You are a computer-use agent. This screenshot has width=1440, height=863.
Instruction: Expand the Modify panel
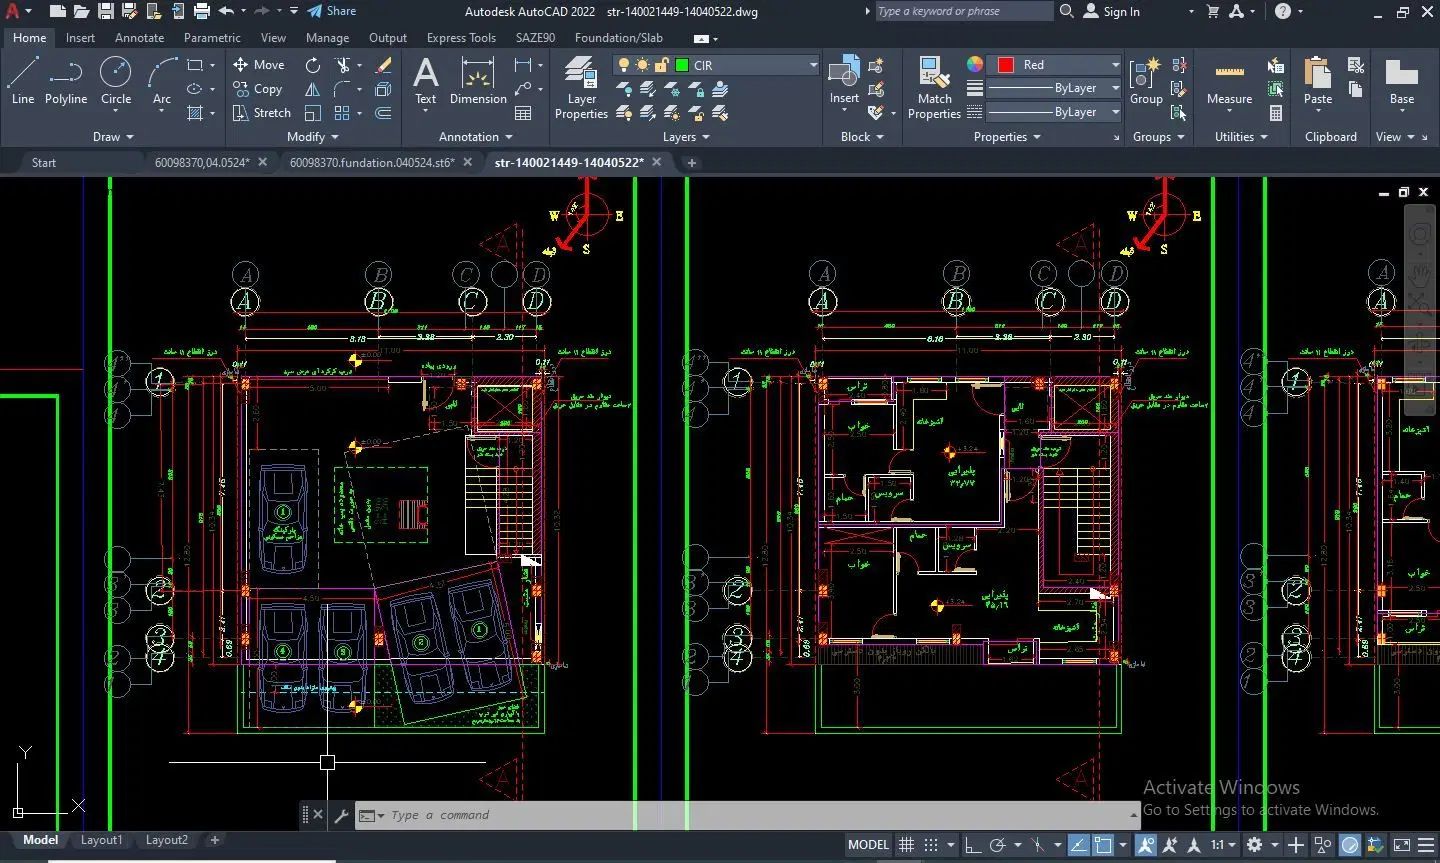pos(312,137)
